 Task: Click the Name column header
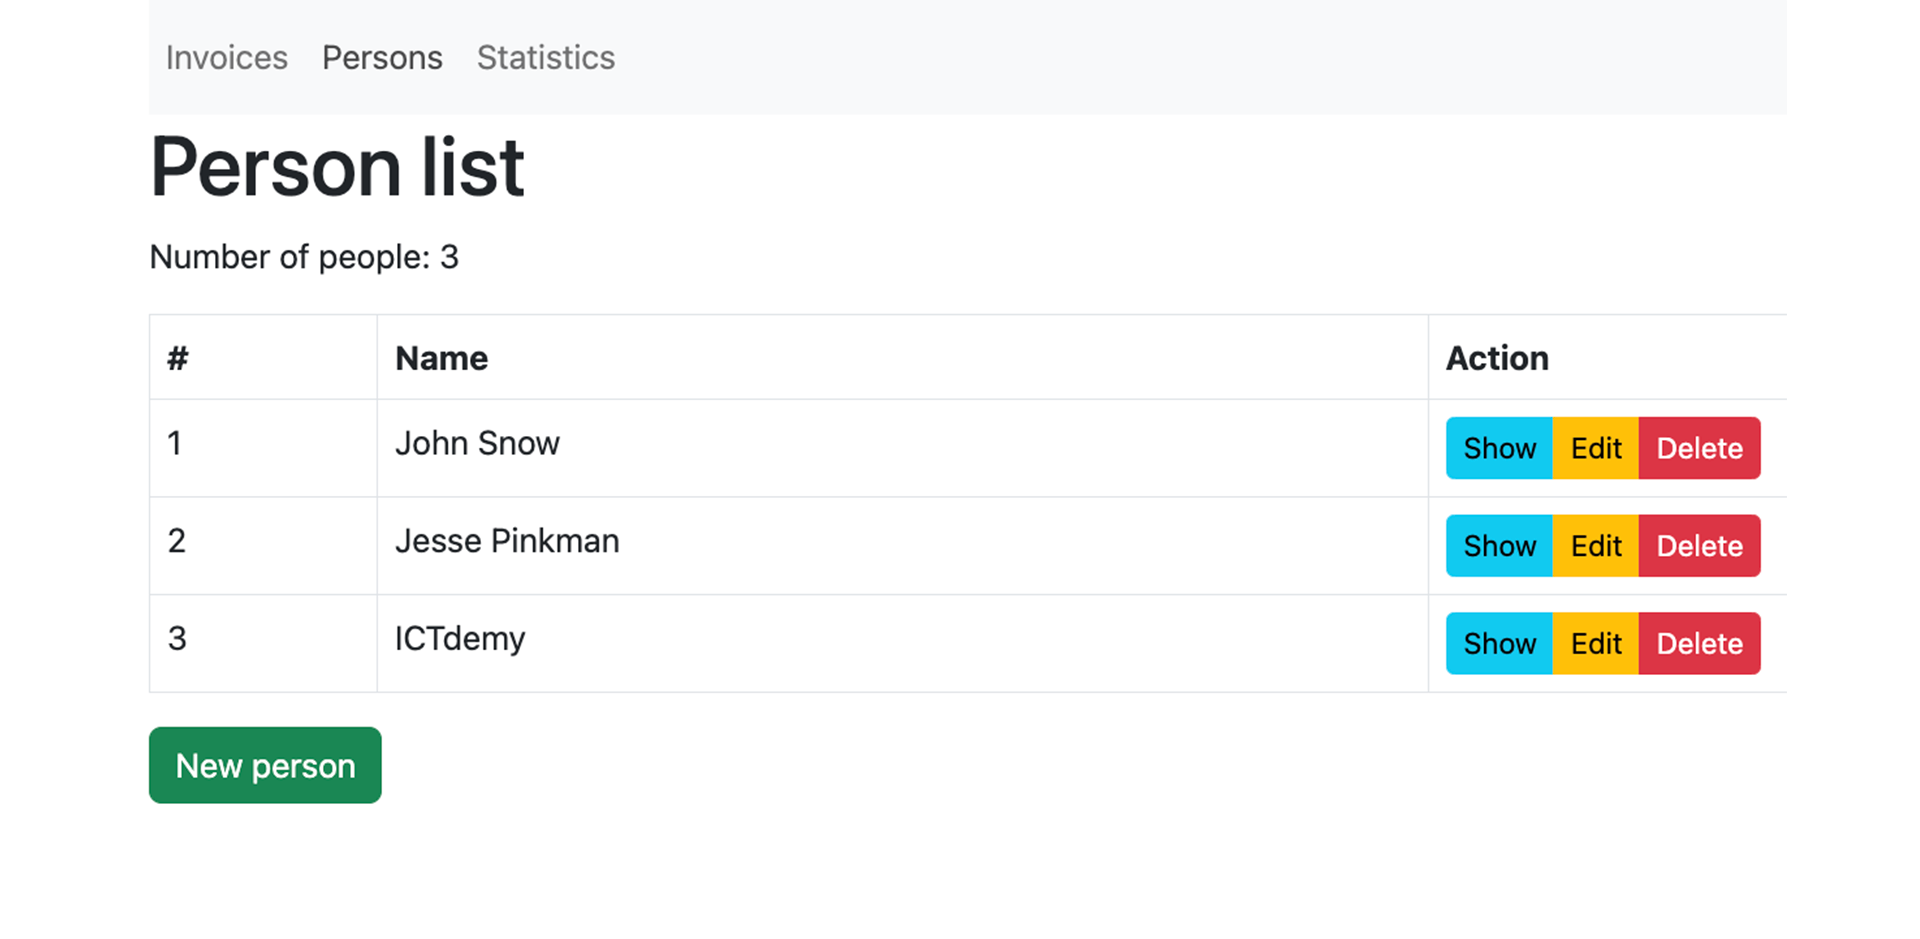pos(441,358)
